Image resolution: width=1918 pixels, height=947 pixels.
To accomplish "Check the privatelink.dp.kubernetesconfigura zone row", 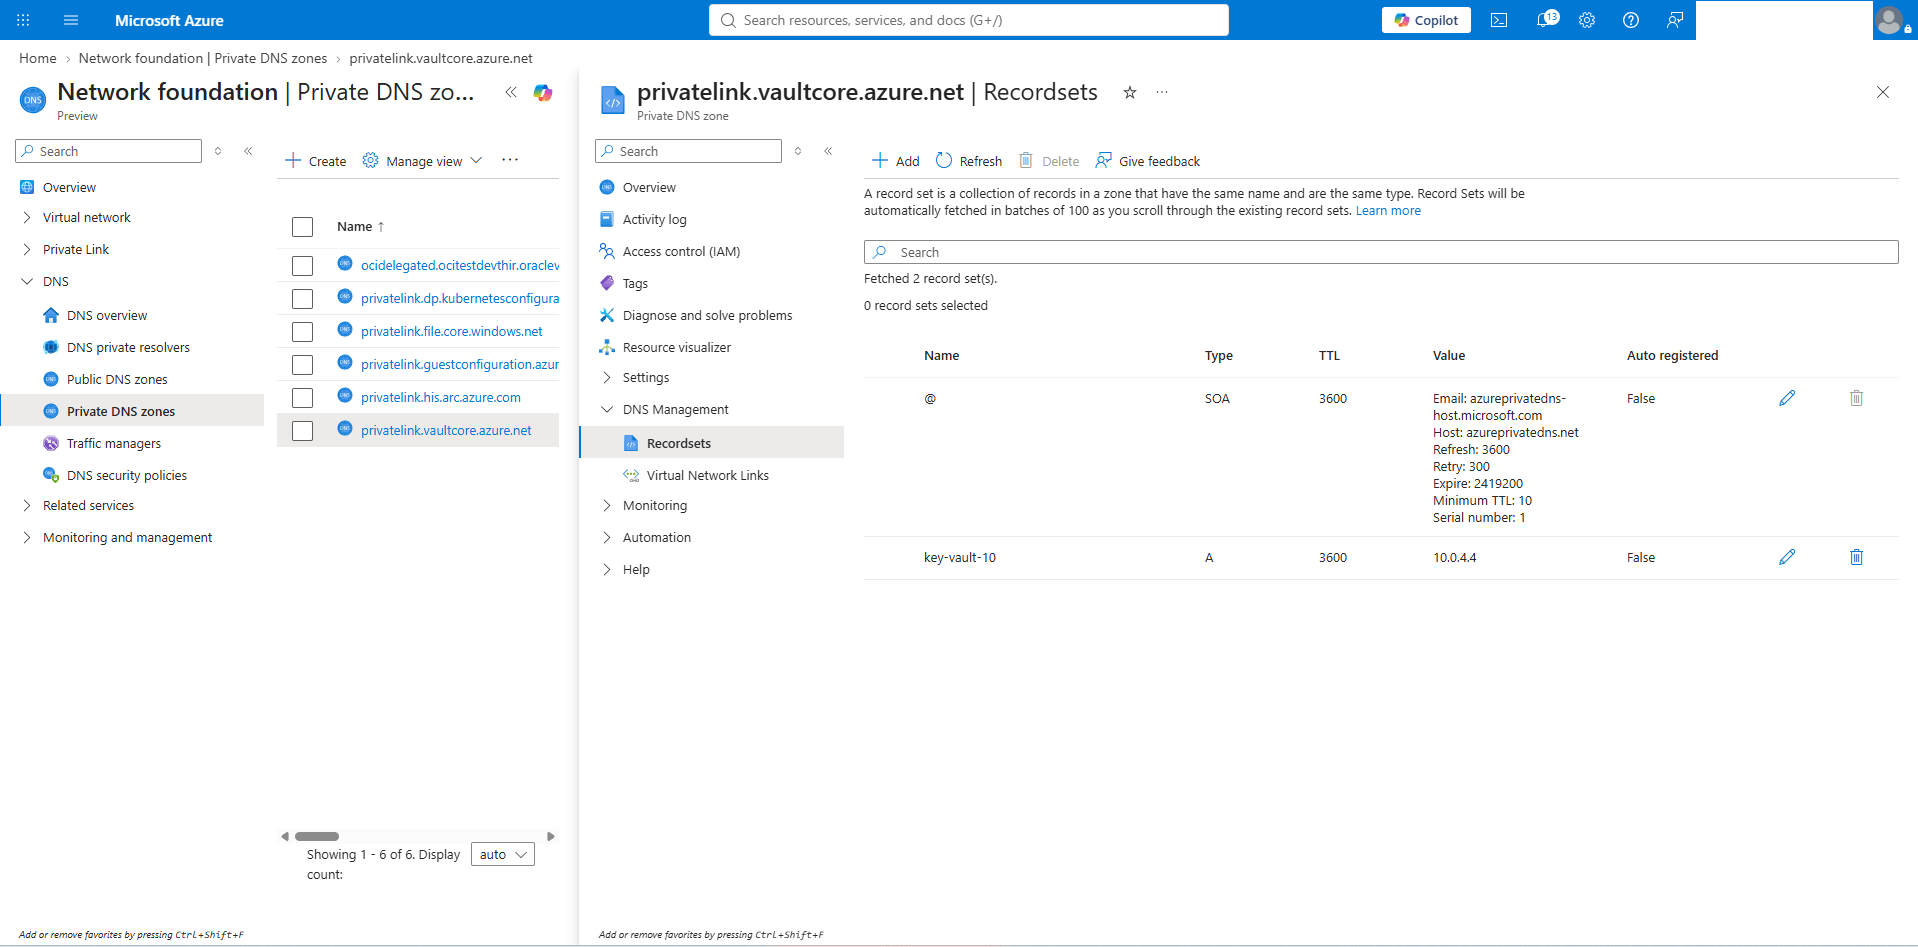I will (x=302, y=298).
